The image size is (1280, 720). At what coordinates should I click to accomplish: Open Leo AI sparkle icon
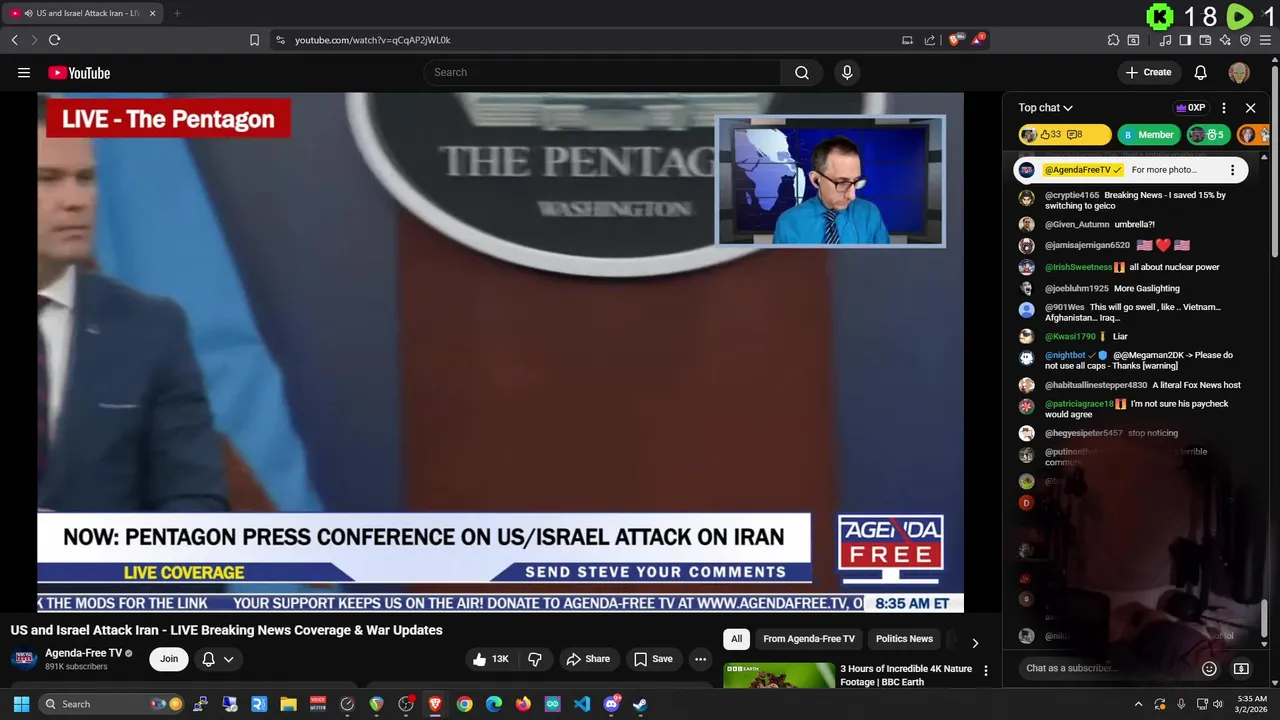(1225, 40)
